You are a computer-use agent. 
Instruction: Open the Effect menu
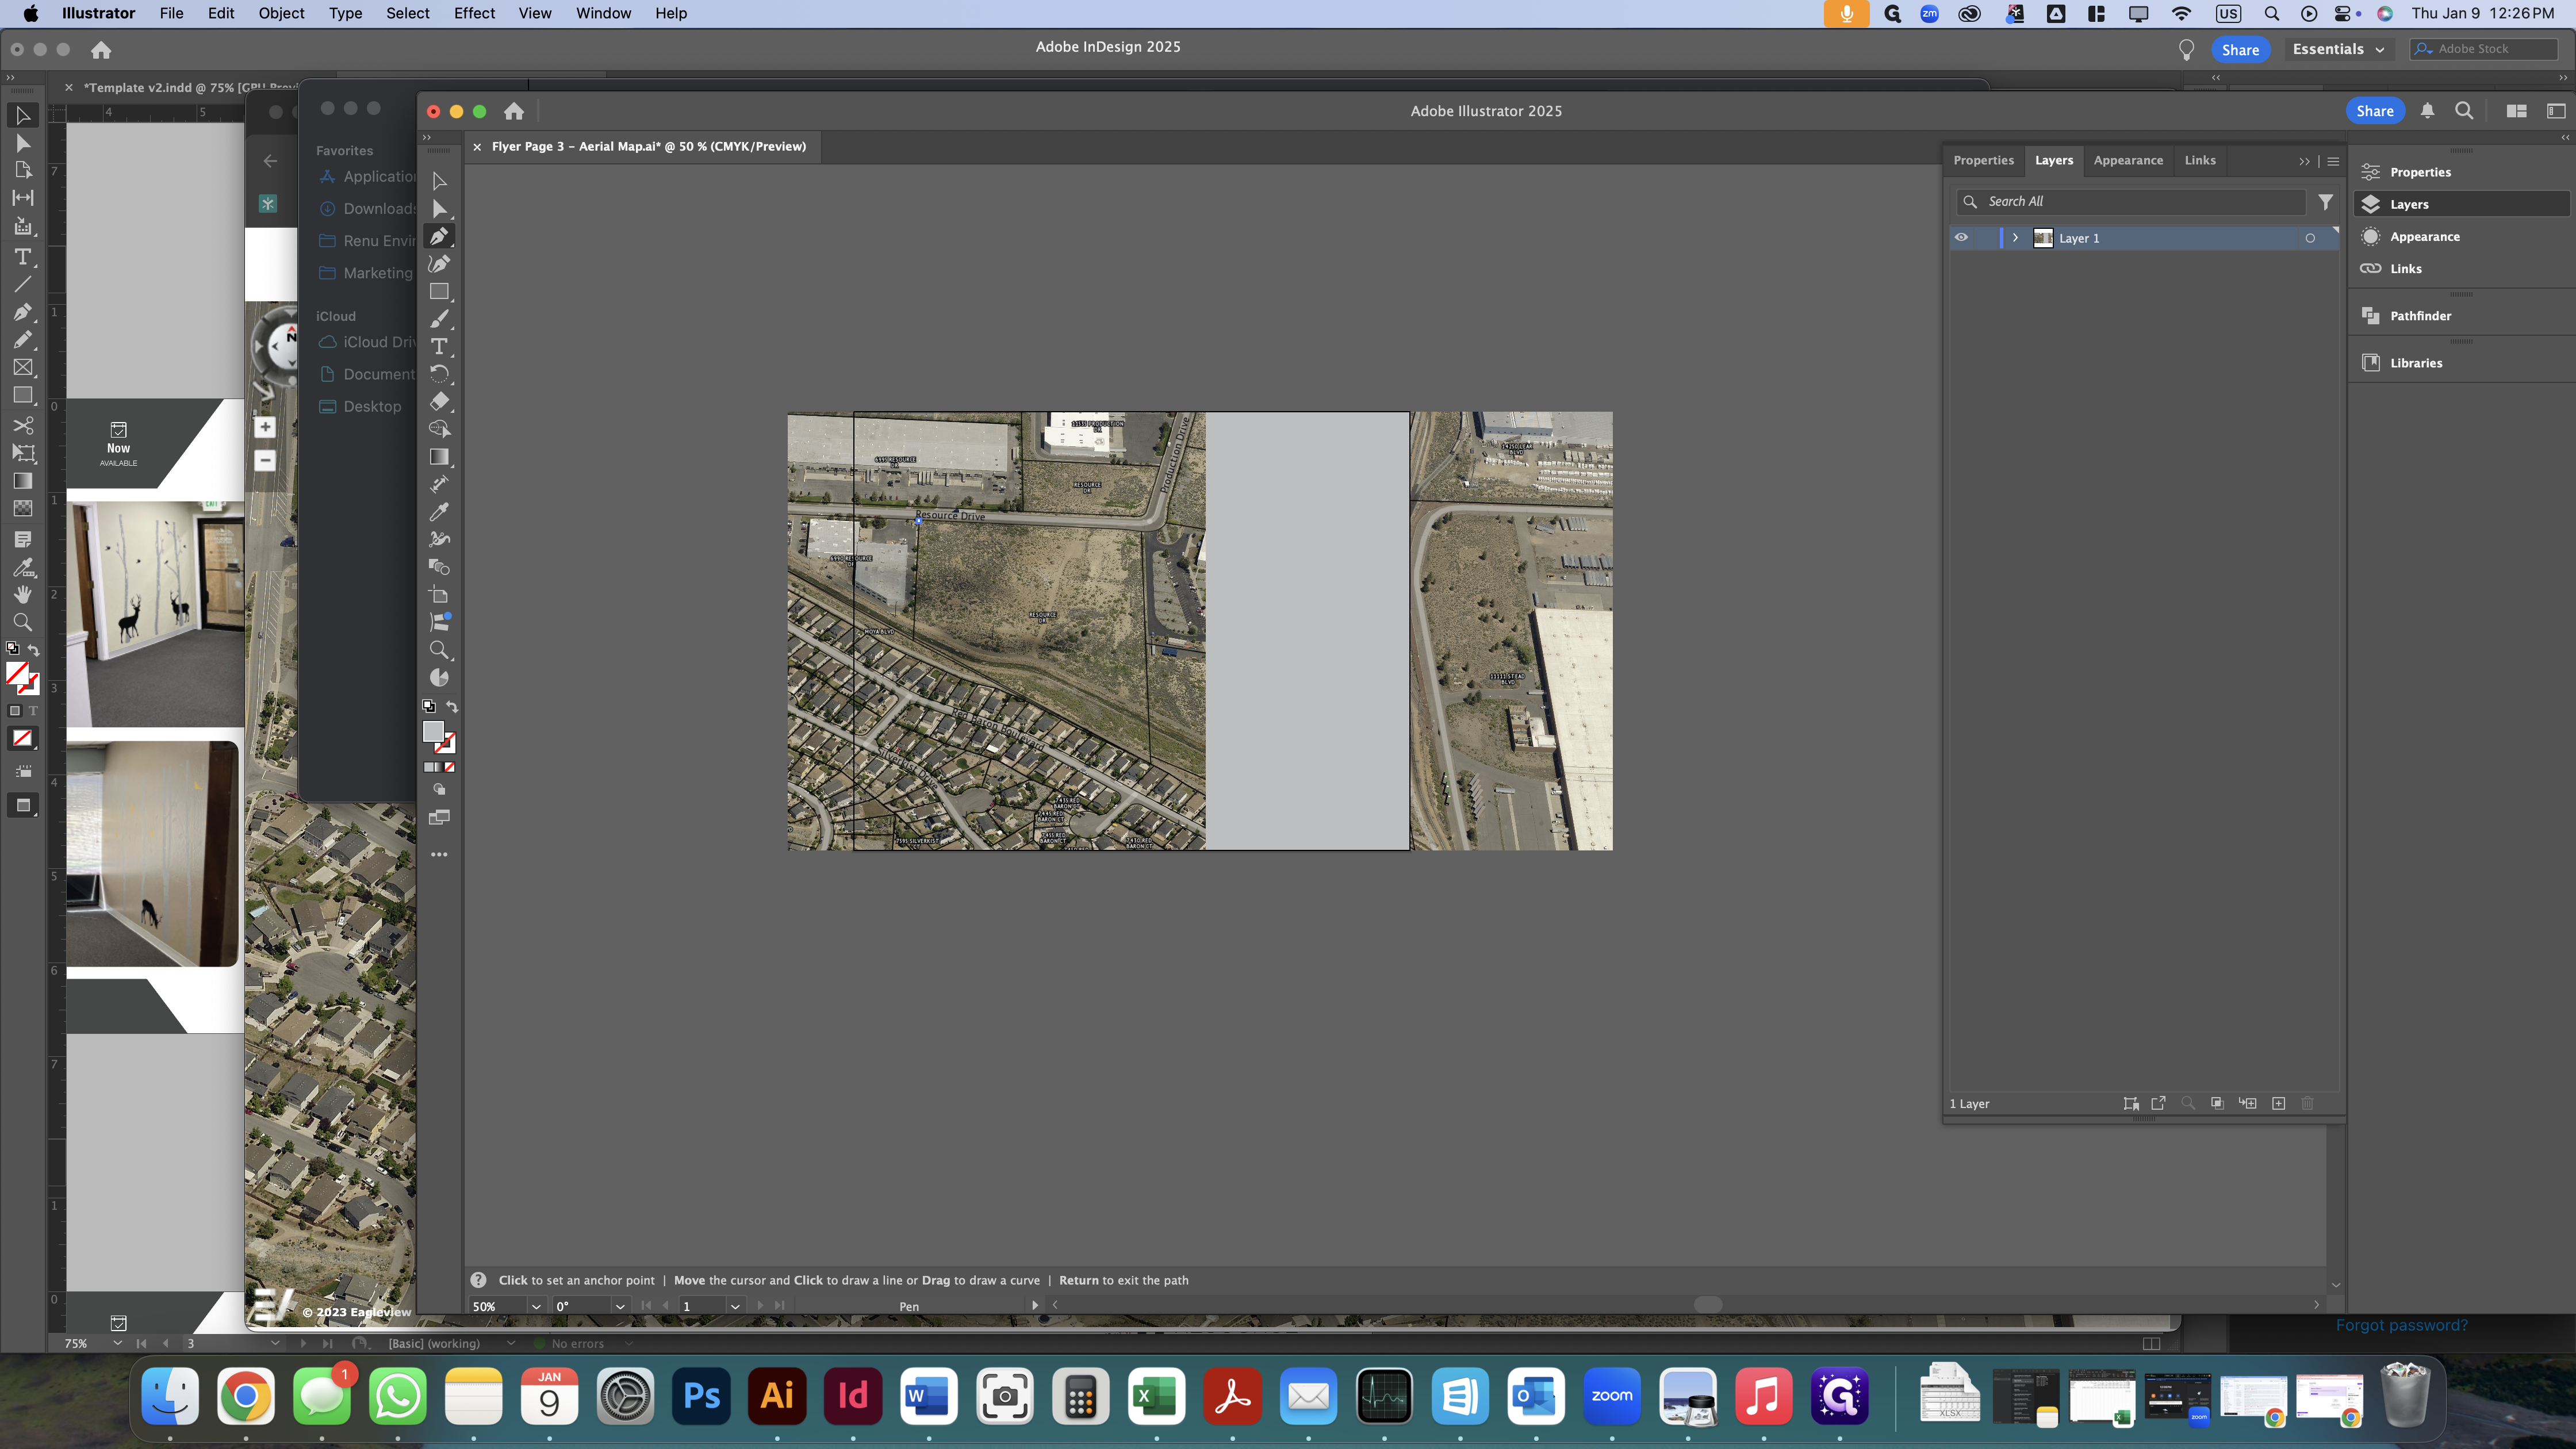pos(474,13)
